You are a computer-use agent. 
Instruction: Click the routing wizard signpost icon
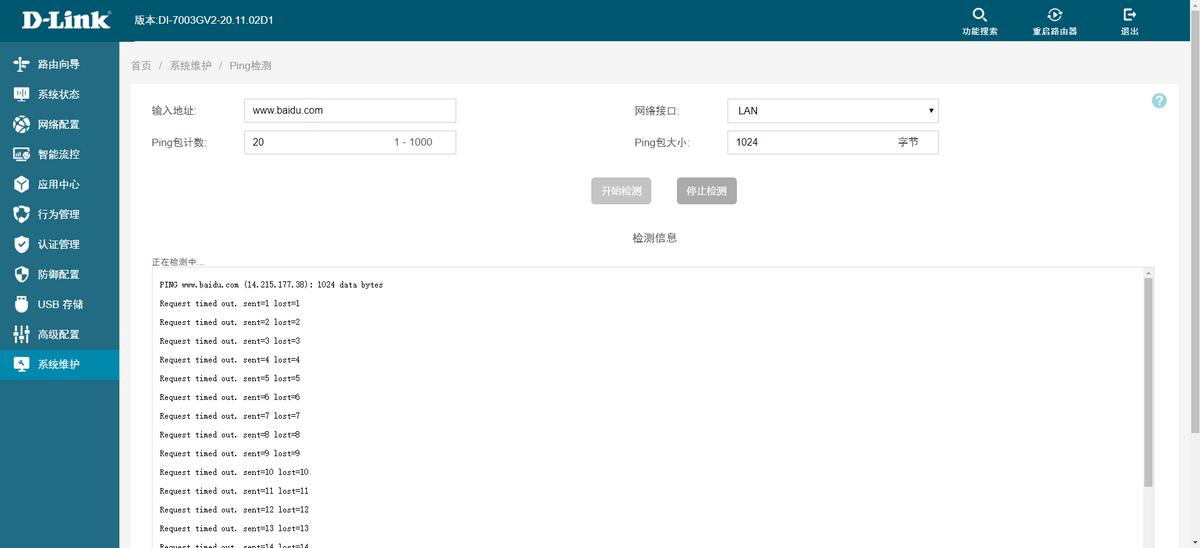21,64
